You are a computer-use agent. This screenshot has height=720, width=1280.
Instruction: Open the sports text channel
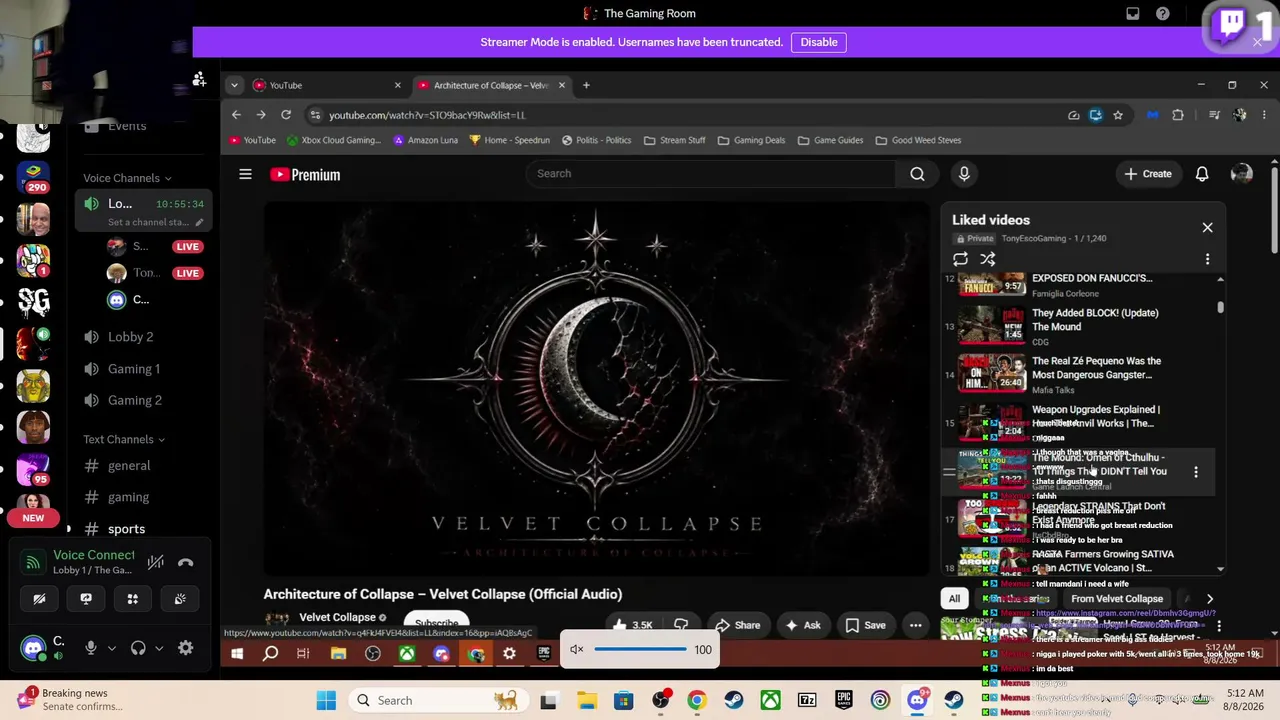(x=126, y=529)
